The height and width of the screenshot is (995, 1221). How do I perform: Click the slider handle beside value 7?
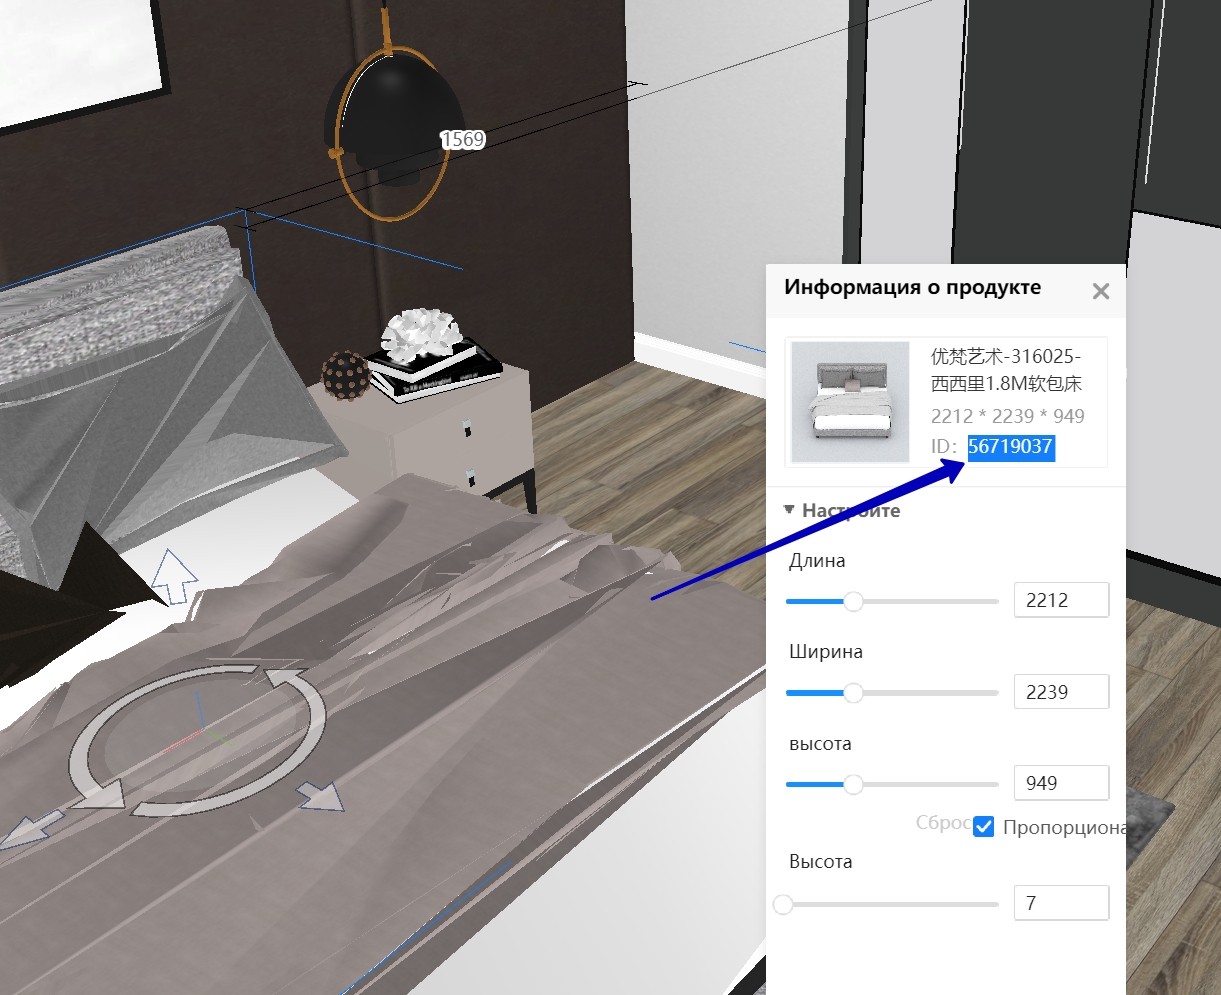pos(783,904)
